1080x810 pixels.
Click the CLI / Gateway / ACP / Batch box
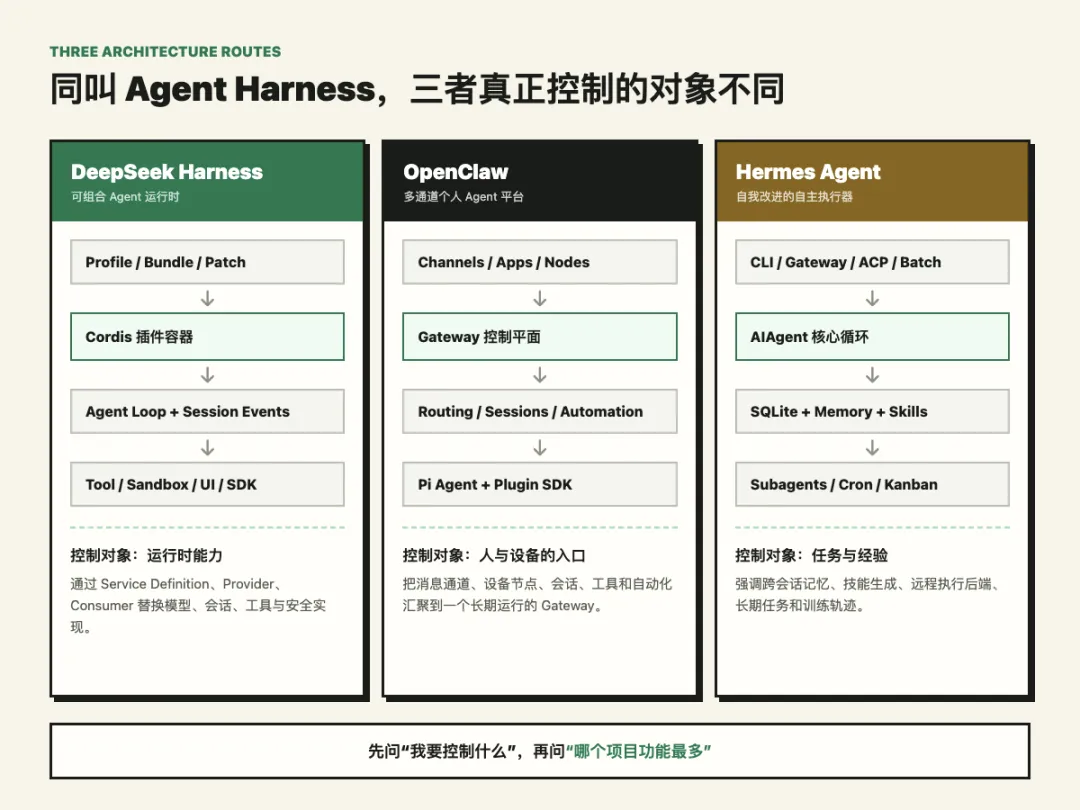[x=872, y=262]
